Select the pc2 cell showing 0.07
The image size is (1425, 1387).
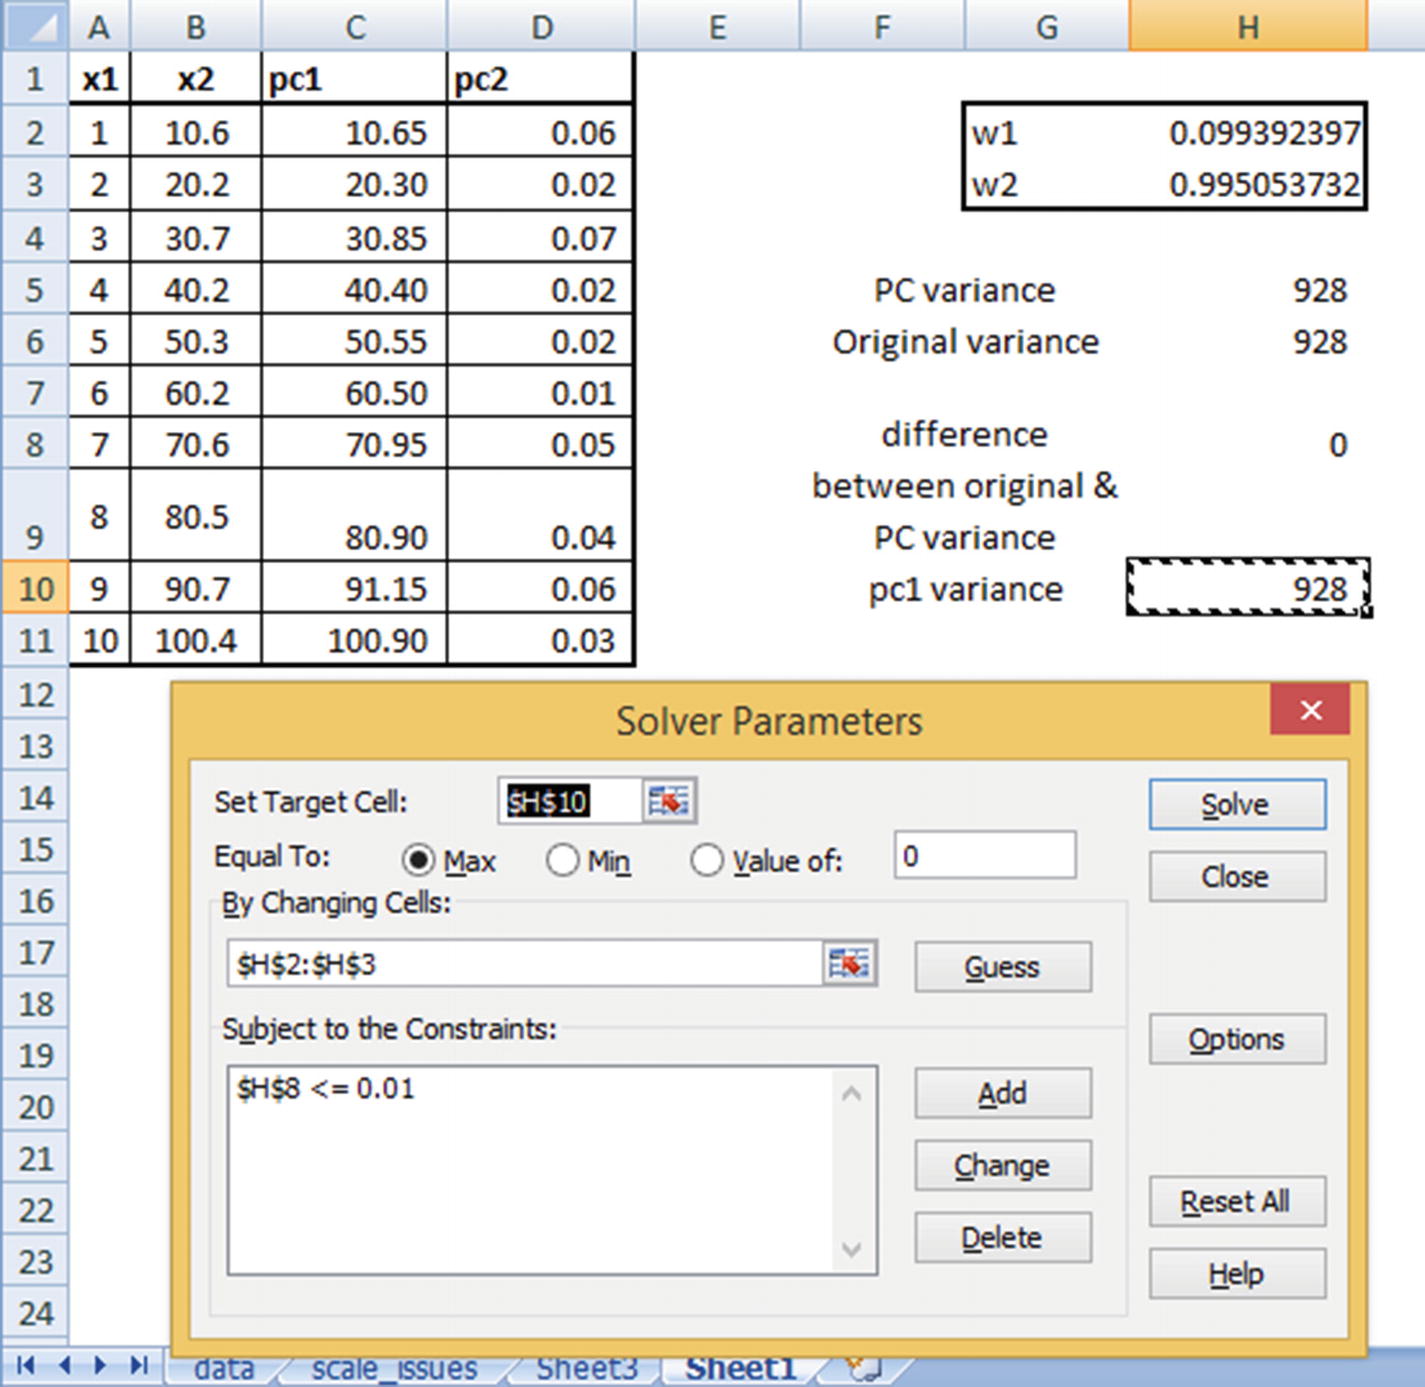(541, 238)
